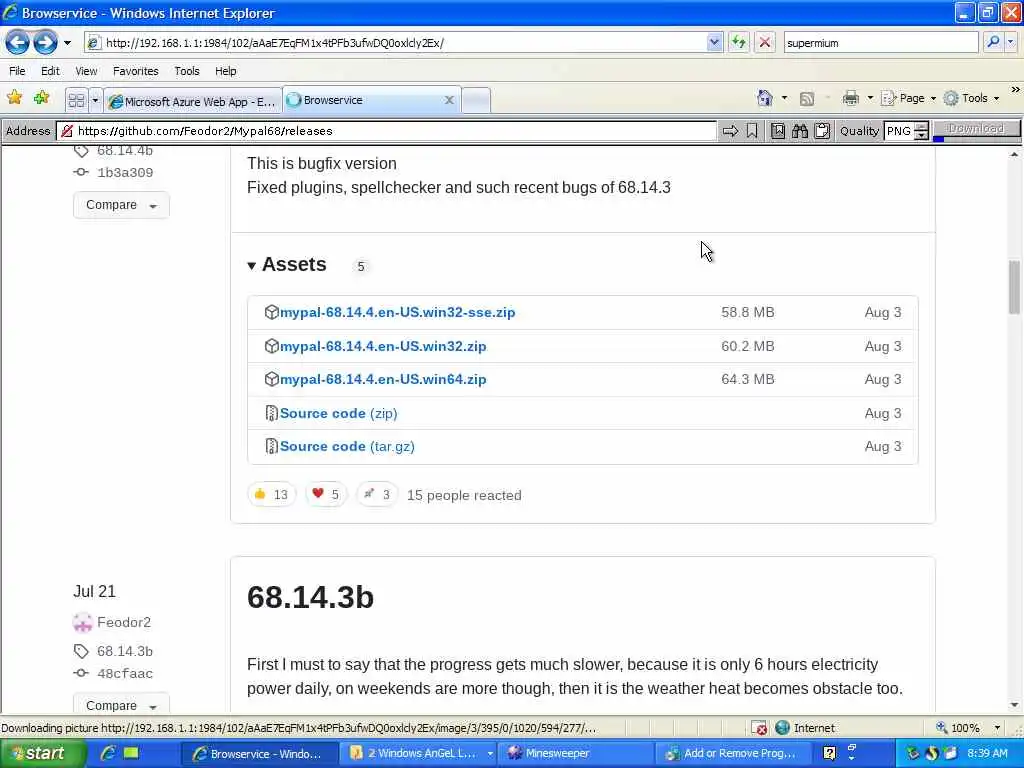Switch to the Microsoft Azure Web App tab
Viewport: 1024px width, 768px height.
click(193, 101)
